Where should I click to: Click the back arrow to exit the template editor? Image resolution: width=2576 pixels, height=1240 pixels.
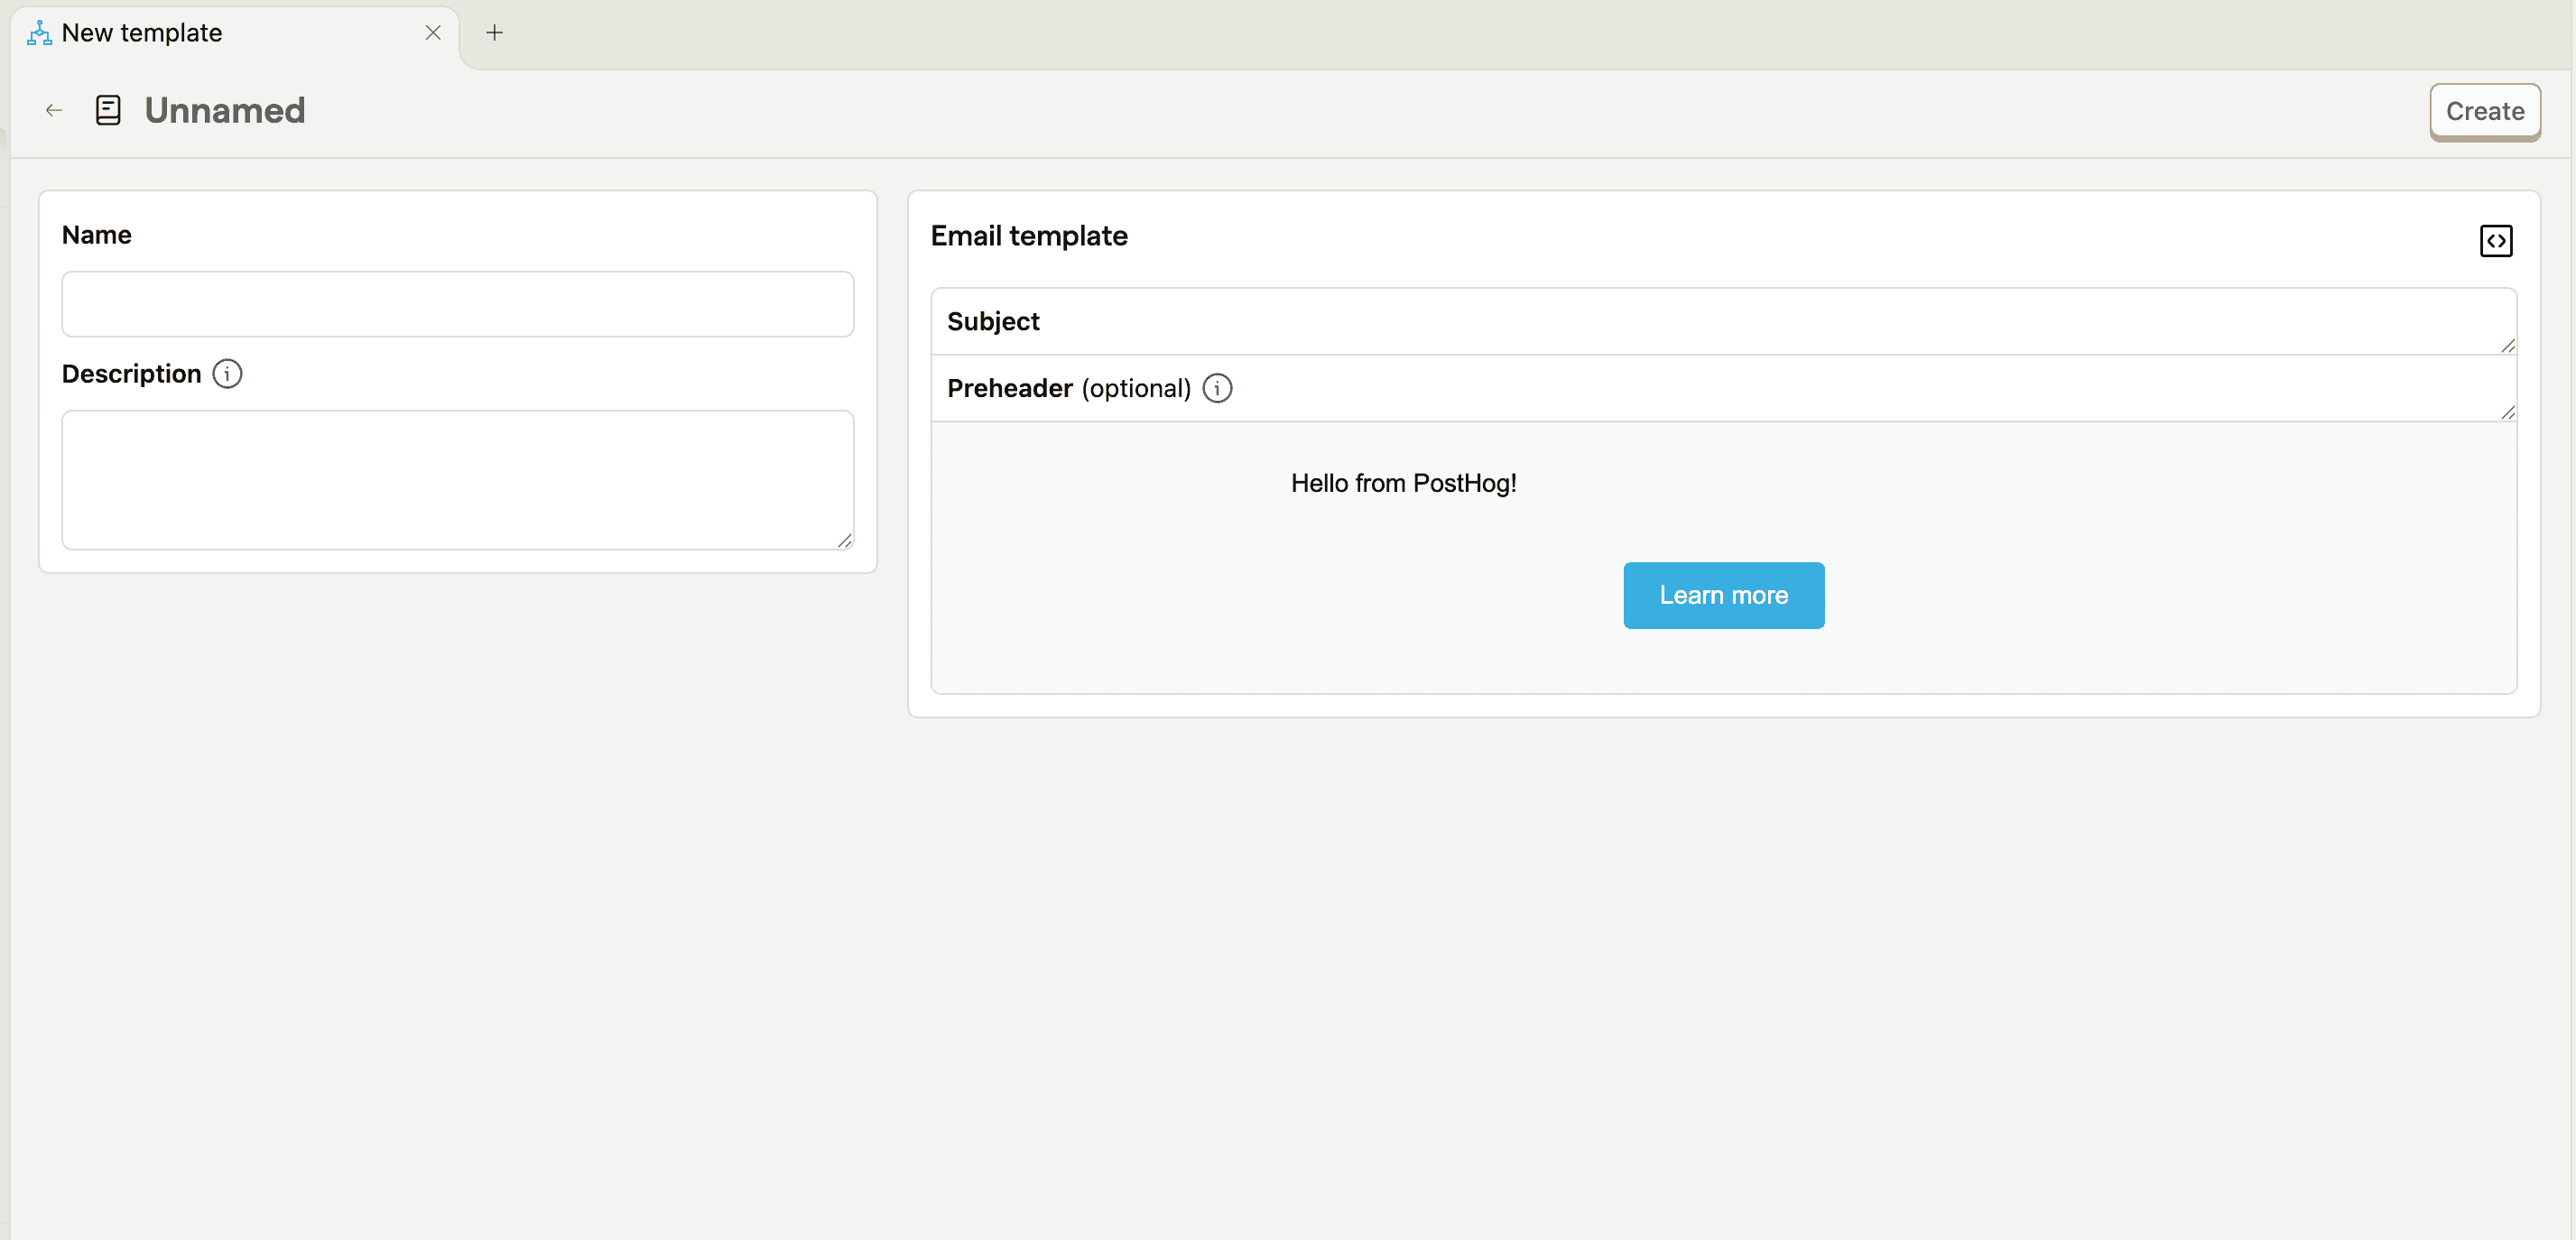pyautogui.click(x=52, y=110)
